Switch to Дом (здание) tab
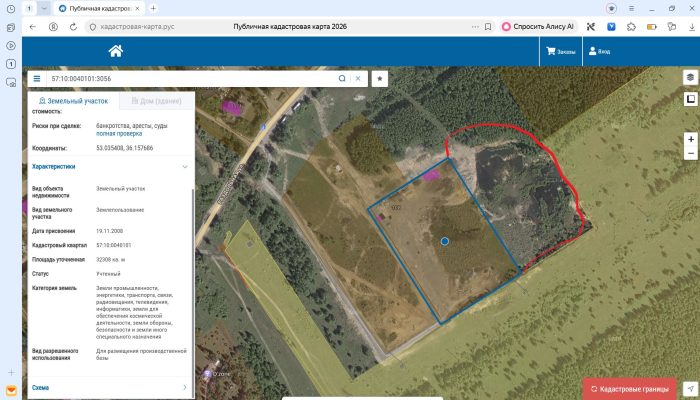The image size is (700, 400). tap(156, 101)
